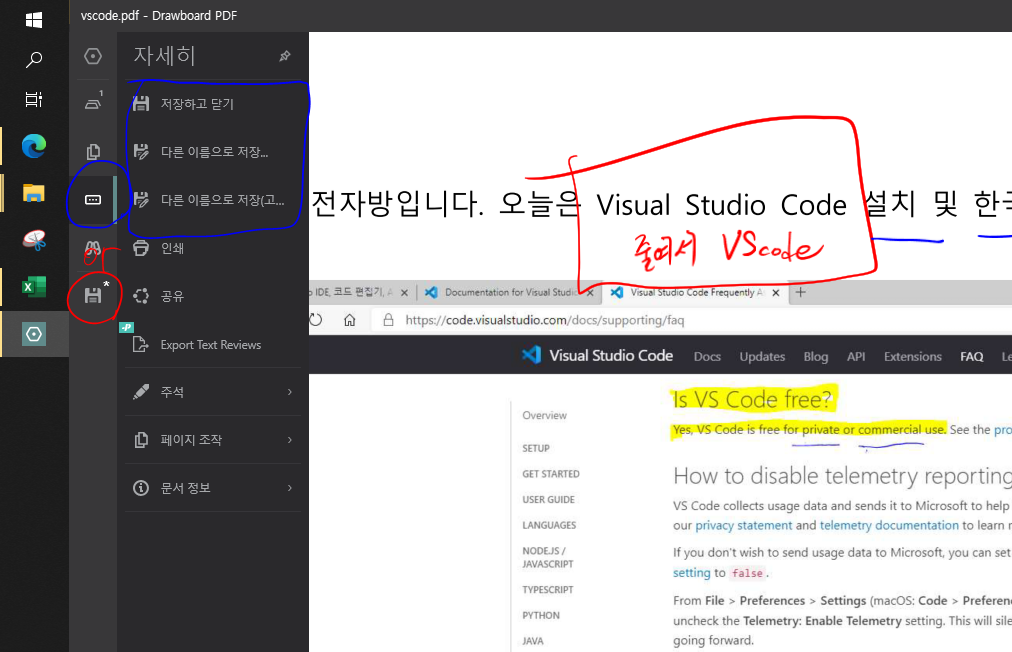Image resolution: width=1012 pixels, height=652 pixels.
Task: Click FAQ in VS Code site nav
Action: click(x=971, y=356)
